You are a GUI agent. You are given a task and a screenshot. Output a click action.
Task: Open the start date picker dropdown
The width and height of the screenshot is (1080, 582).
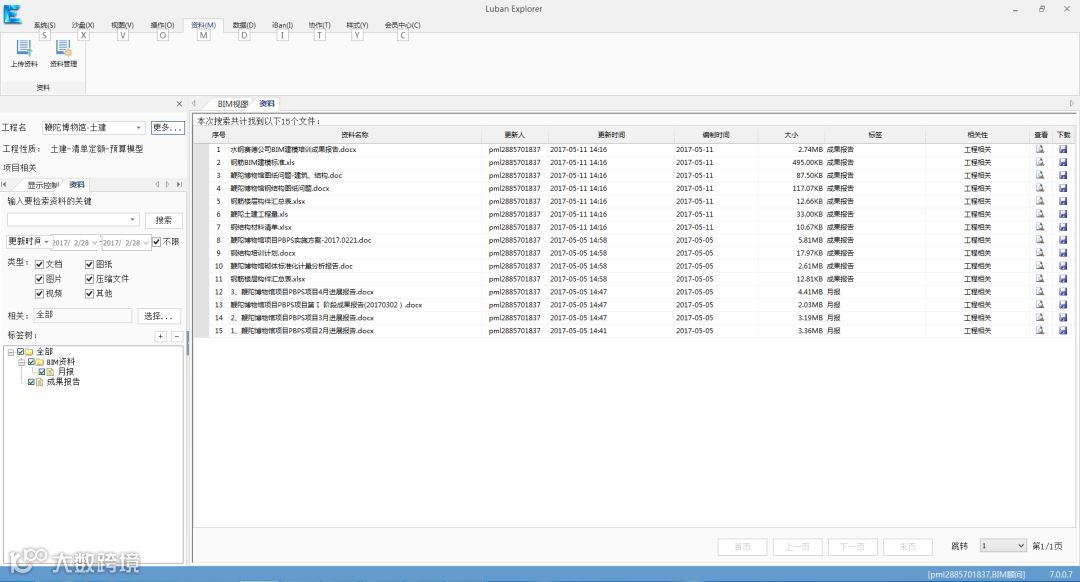tap(94, 242)
